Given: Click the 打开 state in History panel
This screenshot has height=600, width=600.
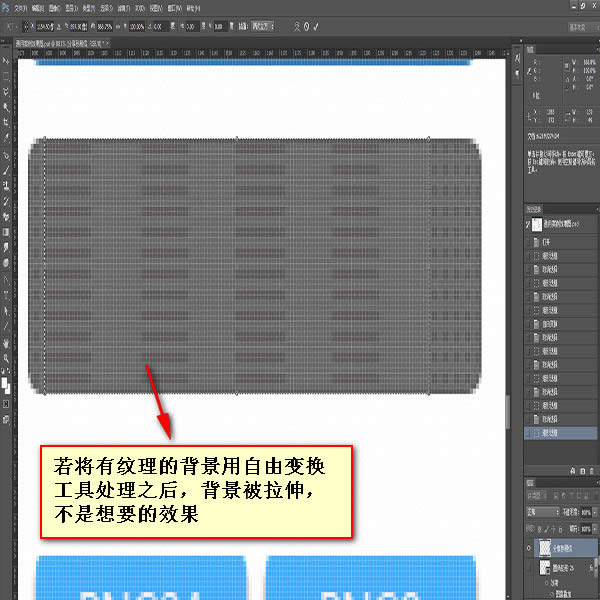Looking at the screenshot, I should (547, 243).
